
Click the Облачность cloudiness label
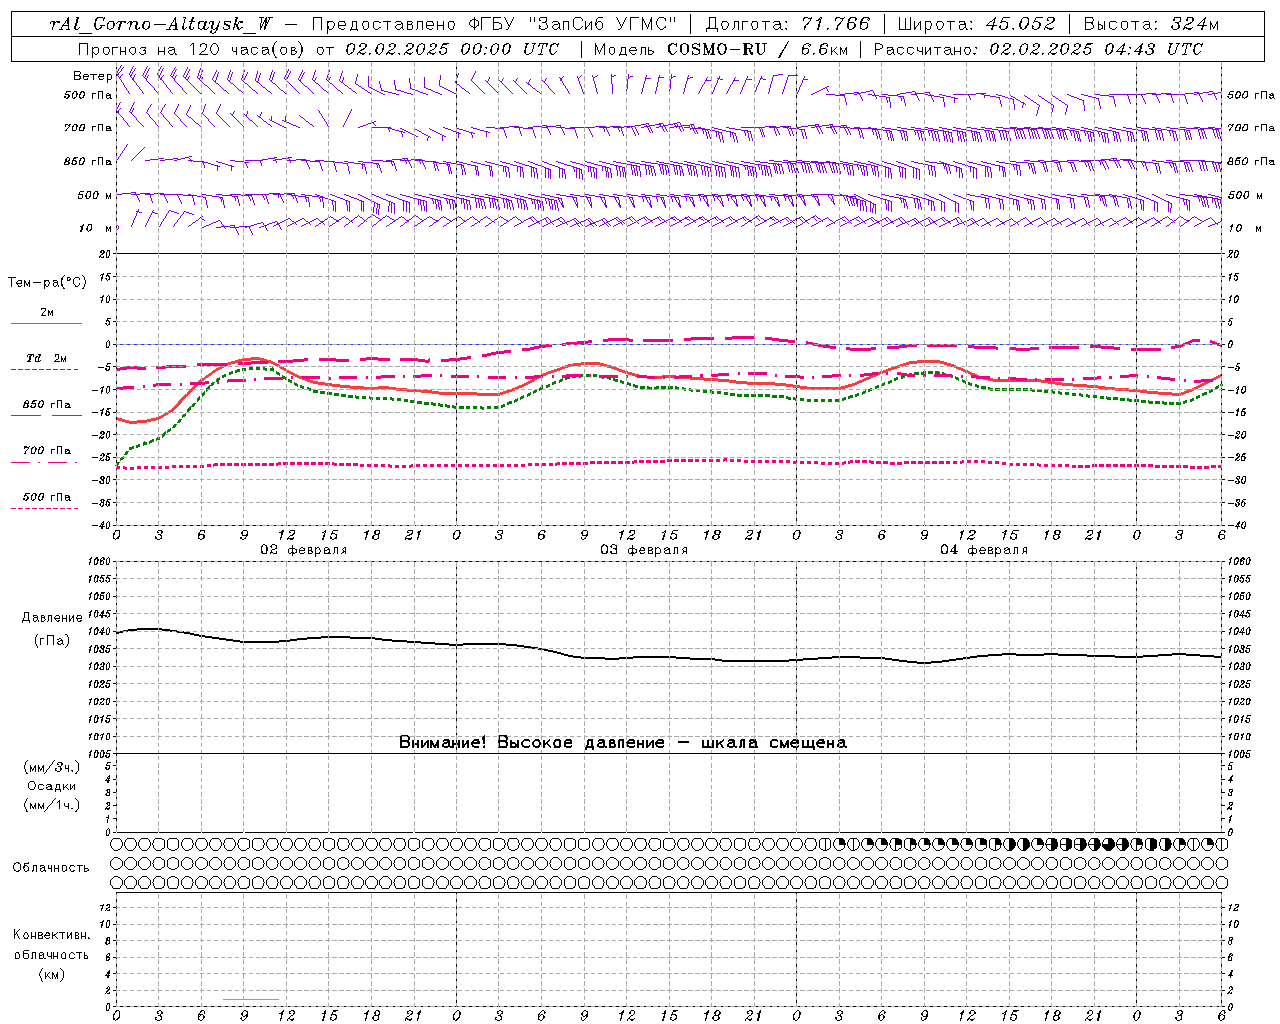tap(51, 868)
